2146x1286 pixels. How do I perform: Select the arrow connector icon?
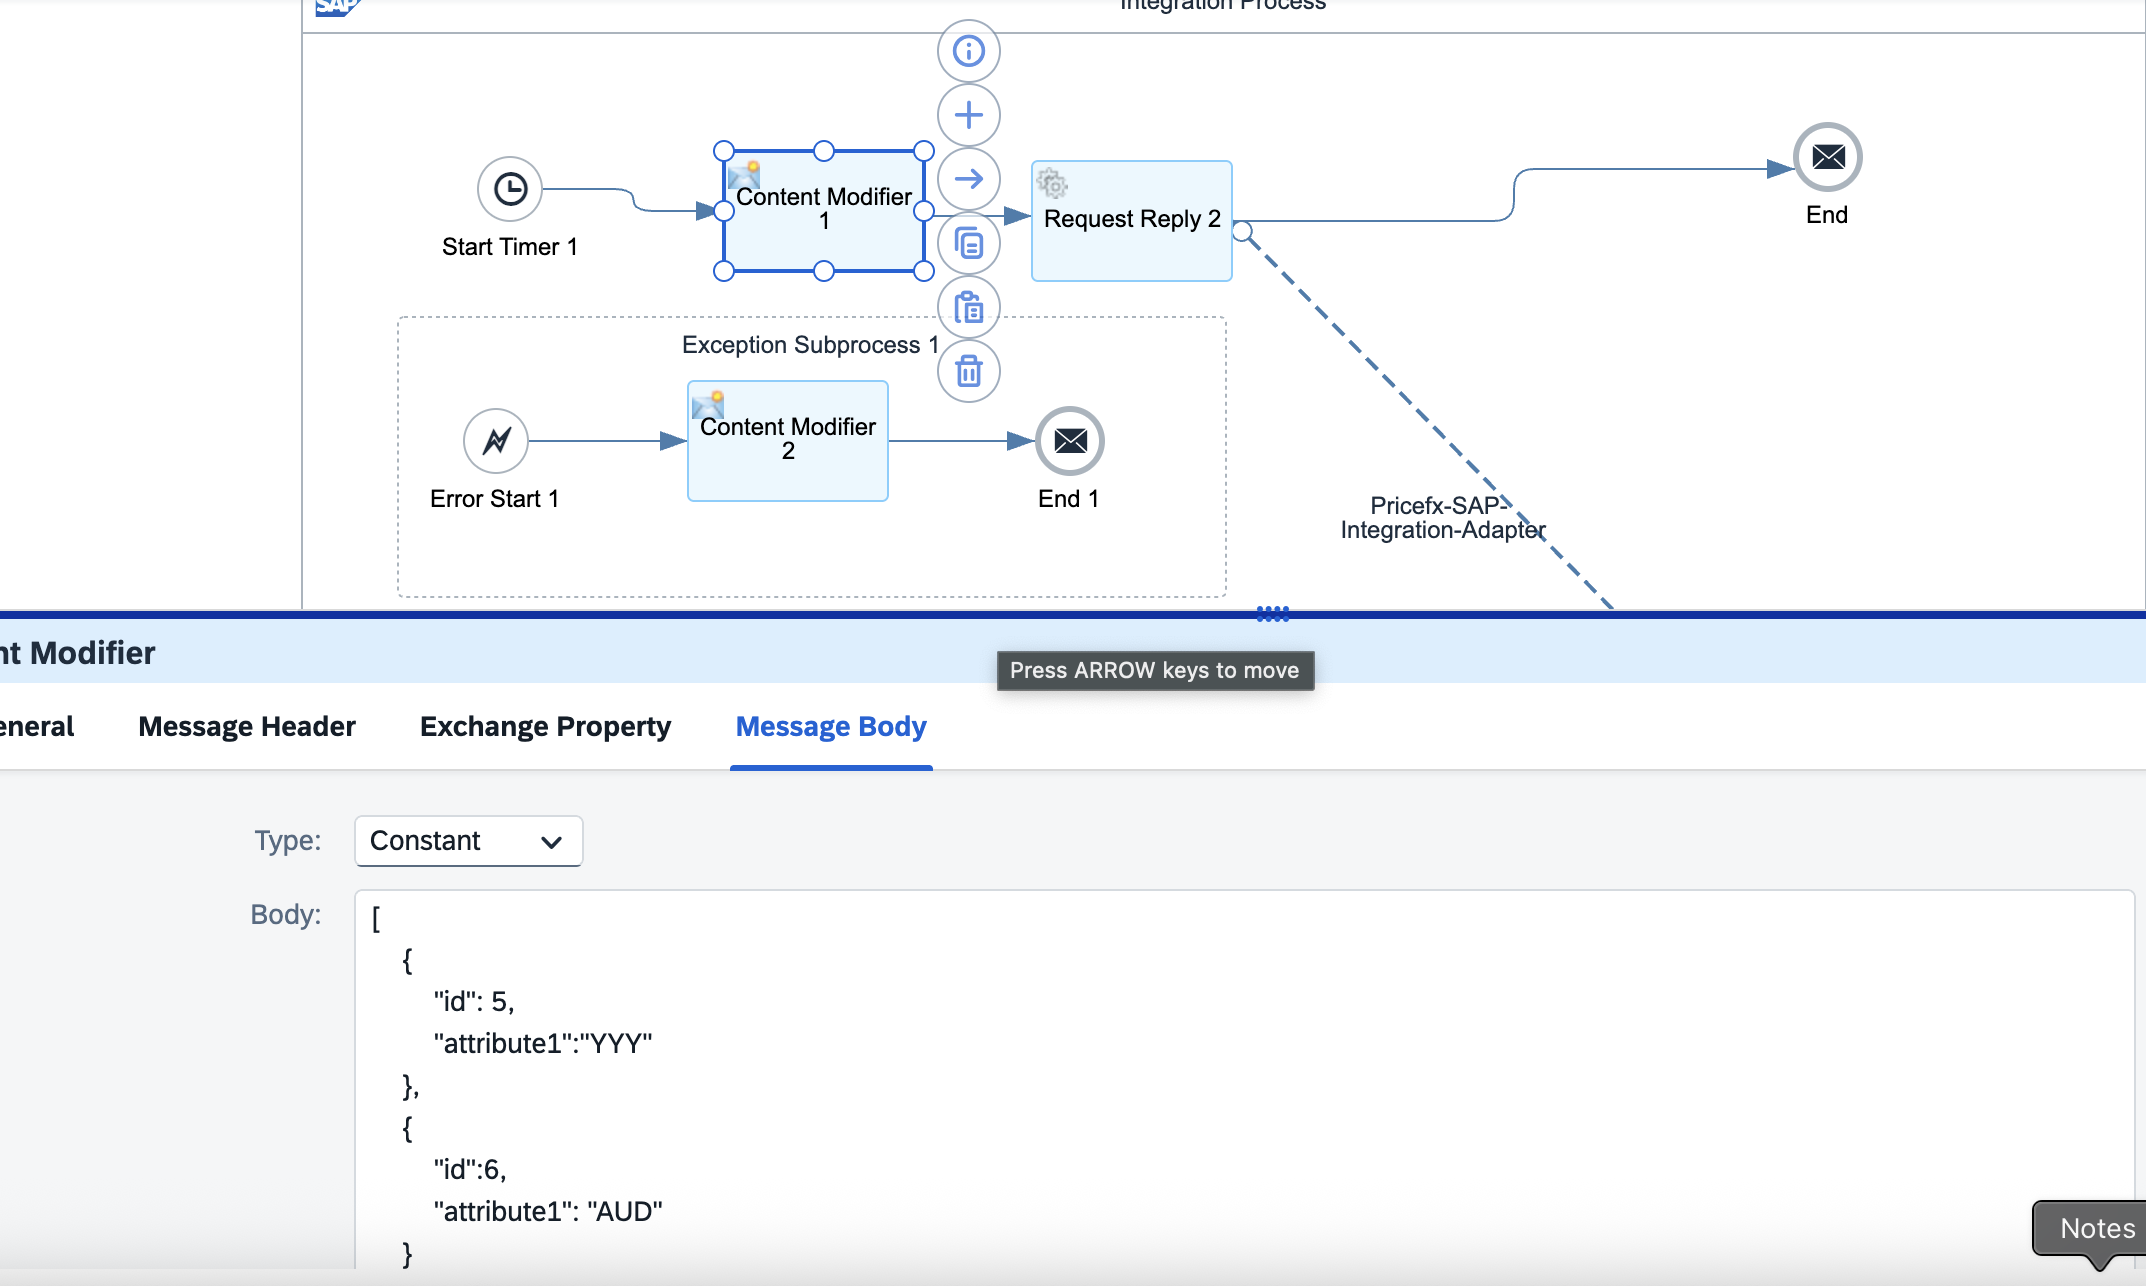[968, 179]
